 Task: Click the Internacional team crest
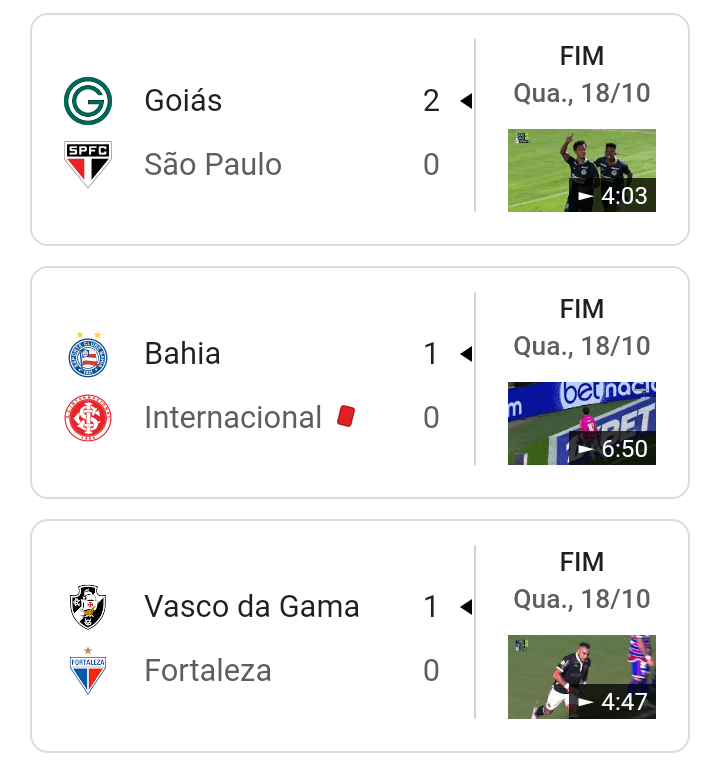click(88, 418)
